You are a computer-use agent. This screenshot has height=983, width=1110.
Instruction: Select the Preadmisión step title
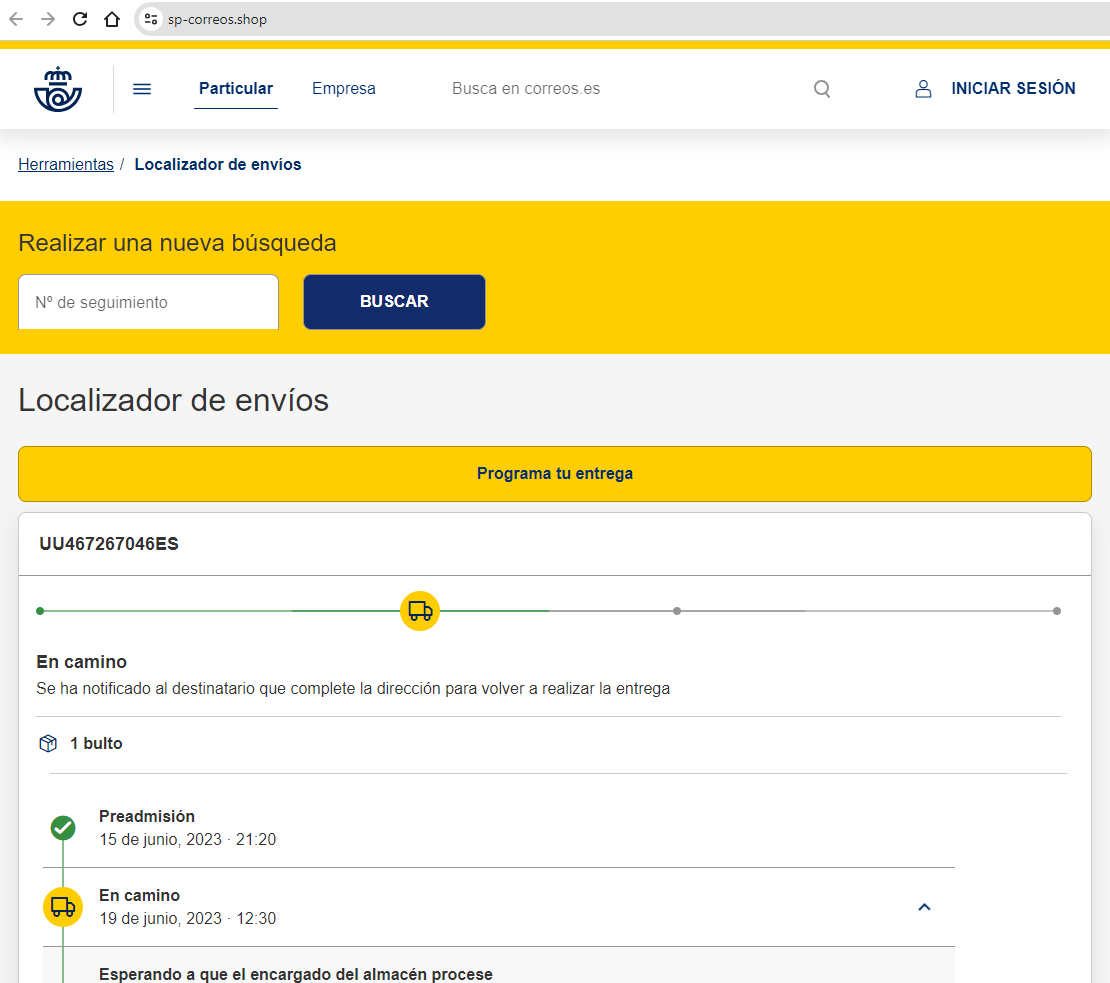(x=147, y=816)
